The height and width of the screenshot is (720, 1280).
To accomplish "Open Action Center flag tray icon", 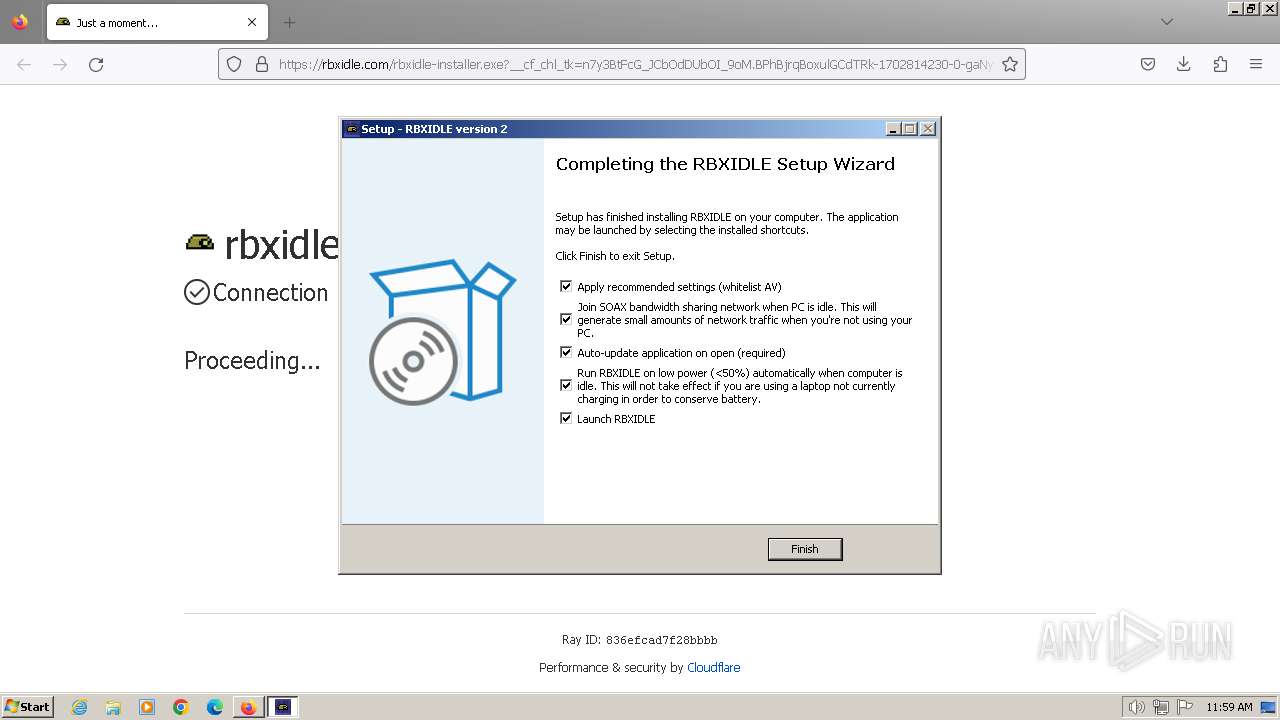I will coord(1185,707).
